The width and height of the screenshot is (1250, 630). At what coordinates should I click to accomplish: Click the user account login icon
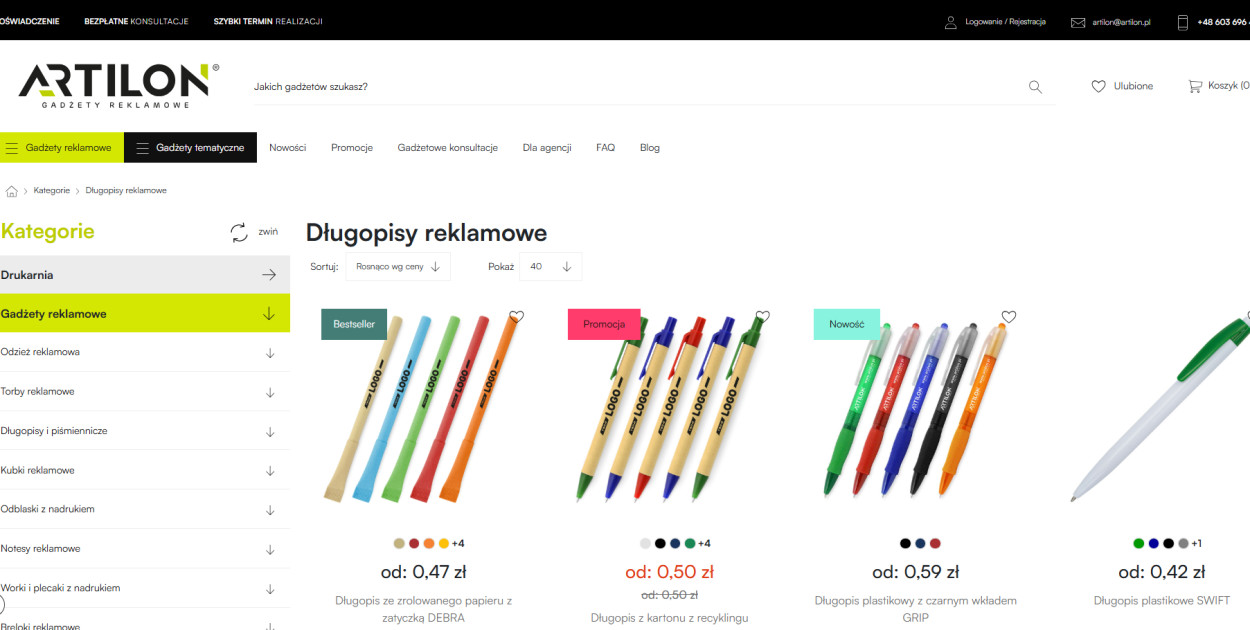pos(951,22)
